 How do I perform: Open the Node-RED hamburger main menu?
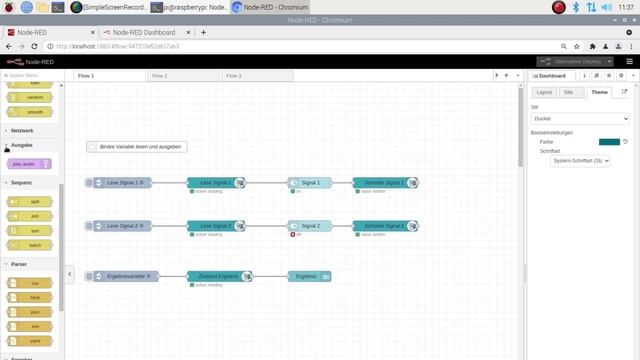coord(629,62)
